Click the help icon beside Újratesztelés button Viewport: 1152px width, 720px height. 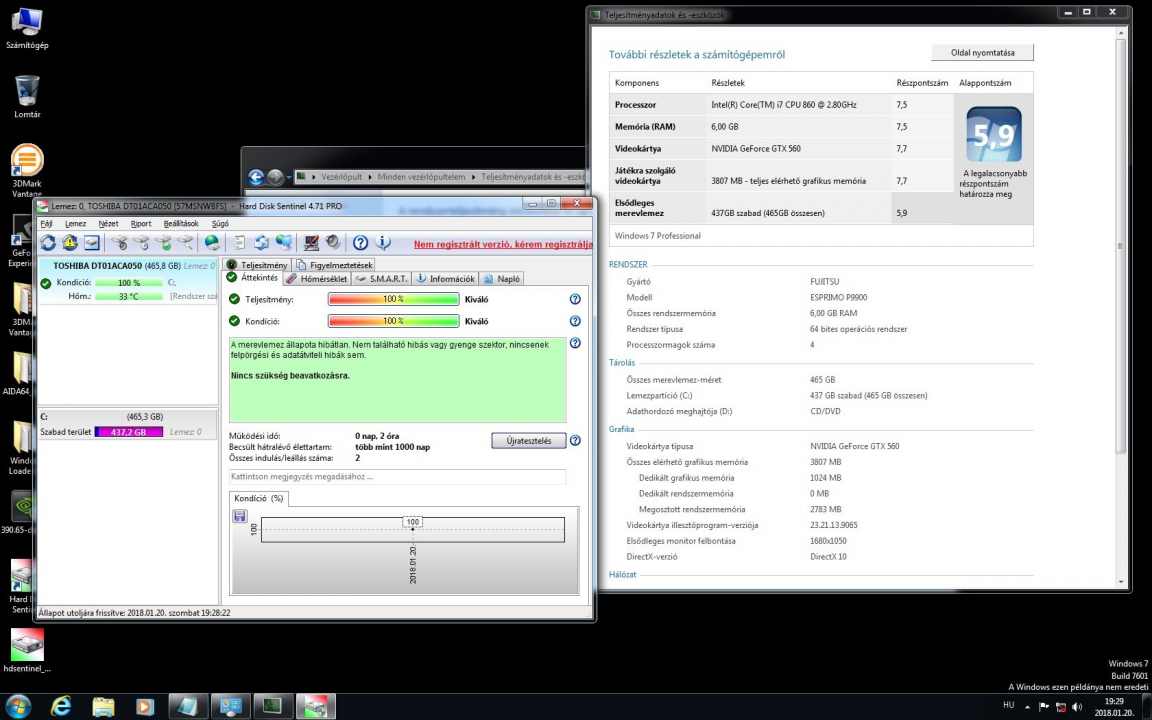tap(575, 441)
